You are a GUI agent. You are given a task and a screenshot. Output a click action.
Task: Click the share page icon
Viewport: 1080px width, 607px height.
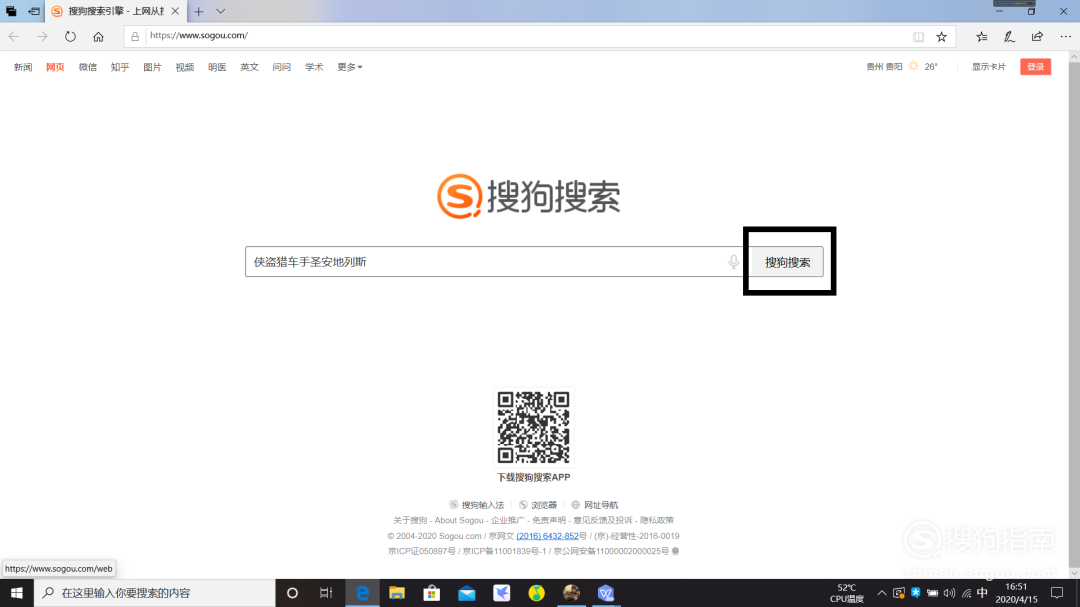1037,37
